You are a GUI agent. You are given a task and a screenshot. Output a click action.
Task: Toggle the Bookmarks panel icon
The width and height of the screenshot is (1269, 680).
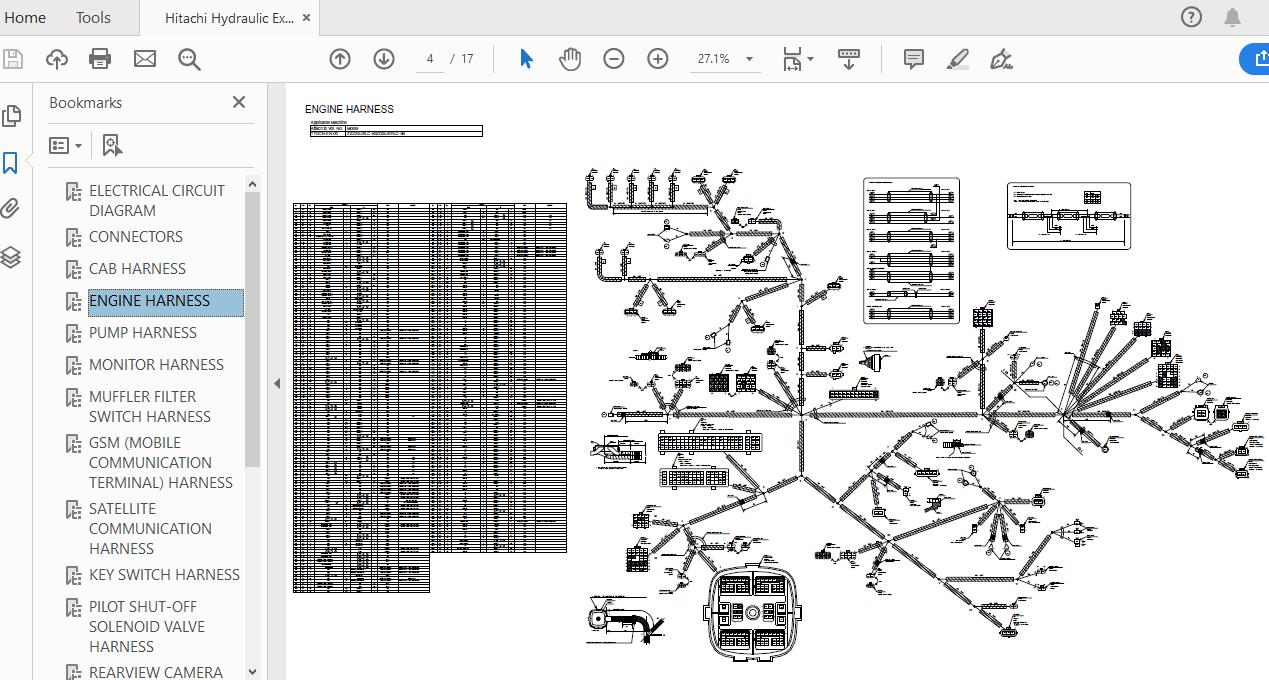pyautogui.click(x=11, y=163)
